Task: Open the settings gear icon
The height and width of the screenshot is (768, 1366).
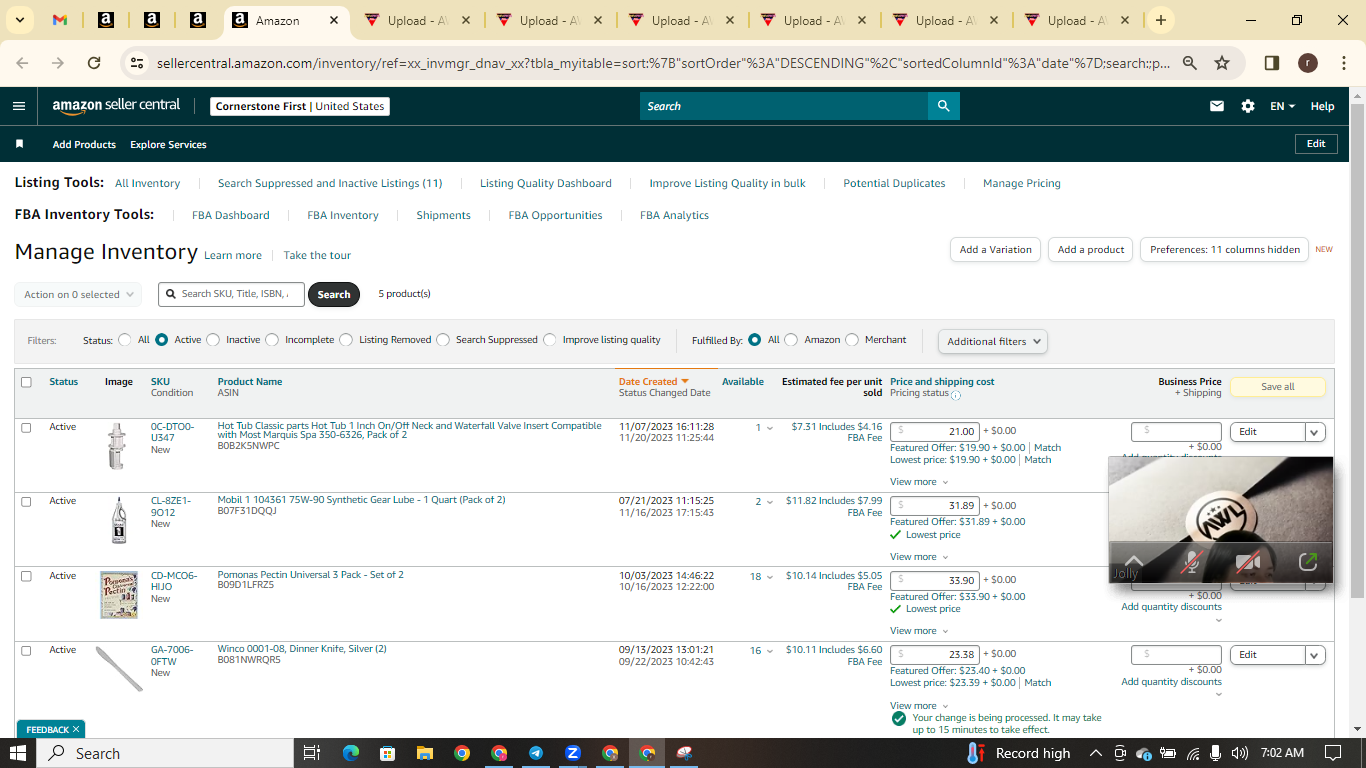Action: pyautogui.click(x=1248, y=106)
